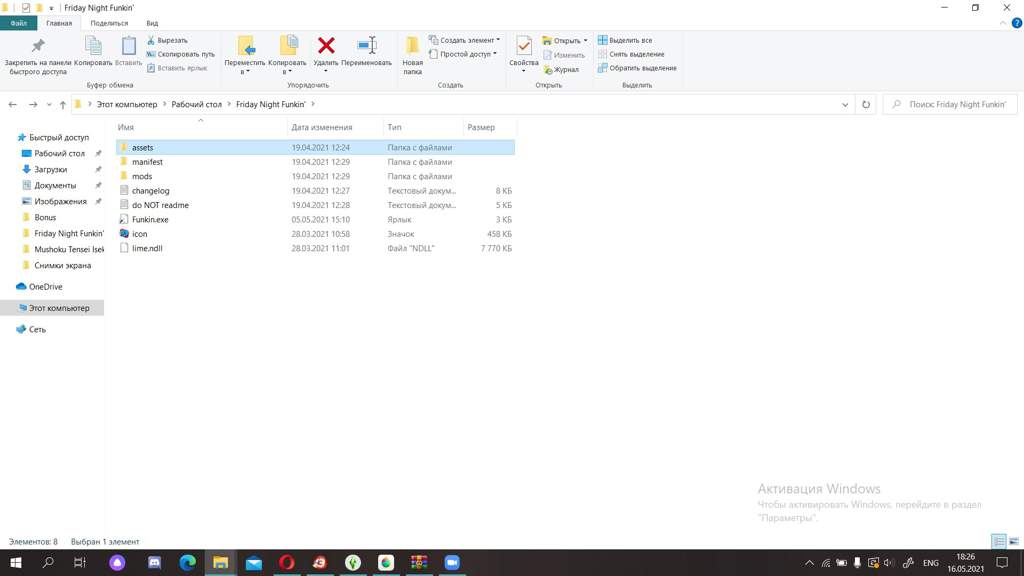
Task: Open the quick access toolbar customize arrow
Action: (x=52, y=8)
